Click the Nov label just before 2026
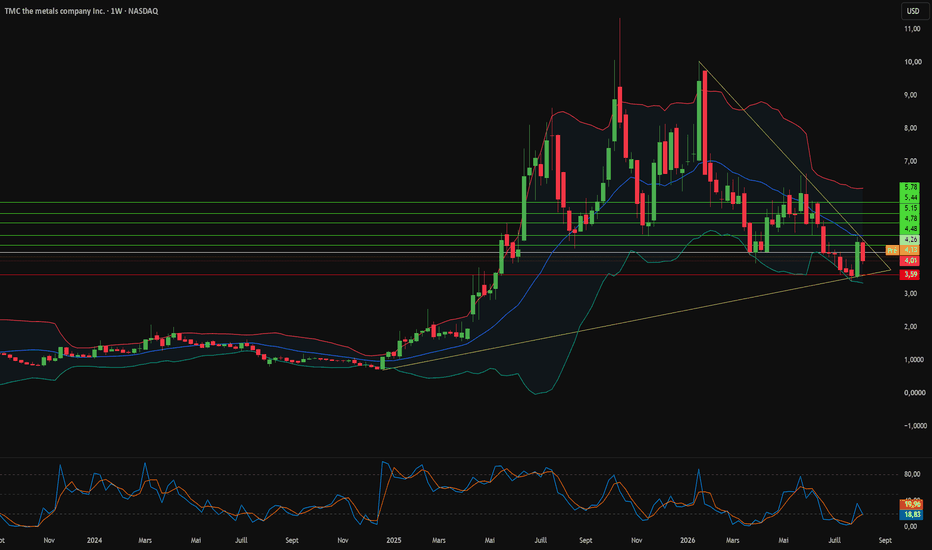Viewport: 932px width, 550px height. click(x=637, y=540)
